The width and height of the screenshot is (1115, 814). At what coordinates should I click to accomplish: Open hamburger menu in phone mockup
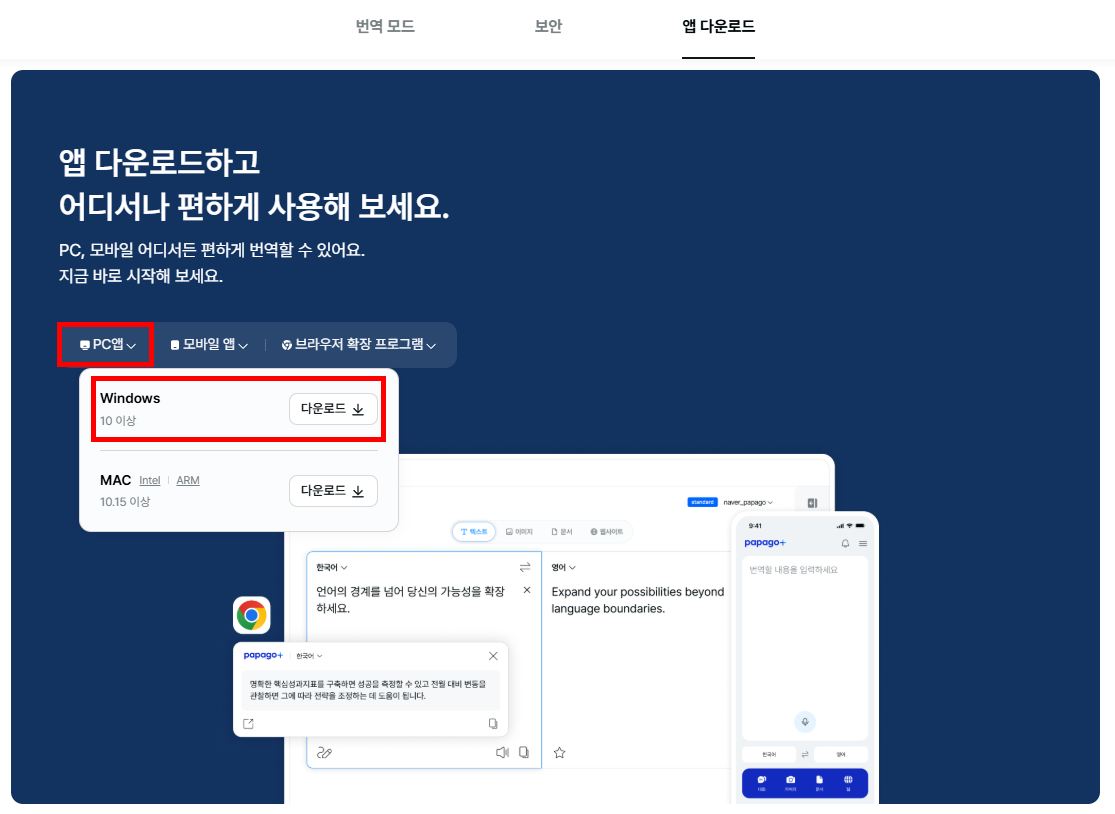pyautogui.click(x=863, y=544)
